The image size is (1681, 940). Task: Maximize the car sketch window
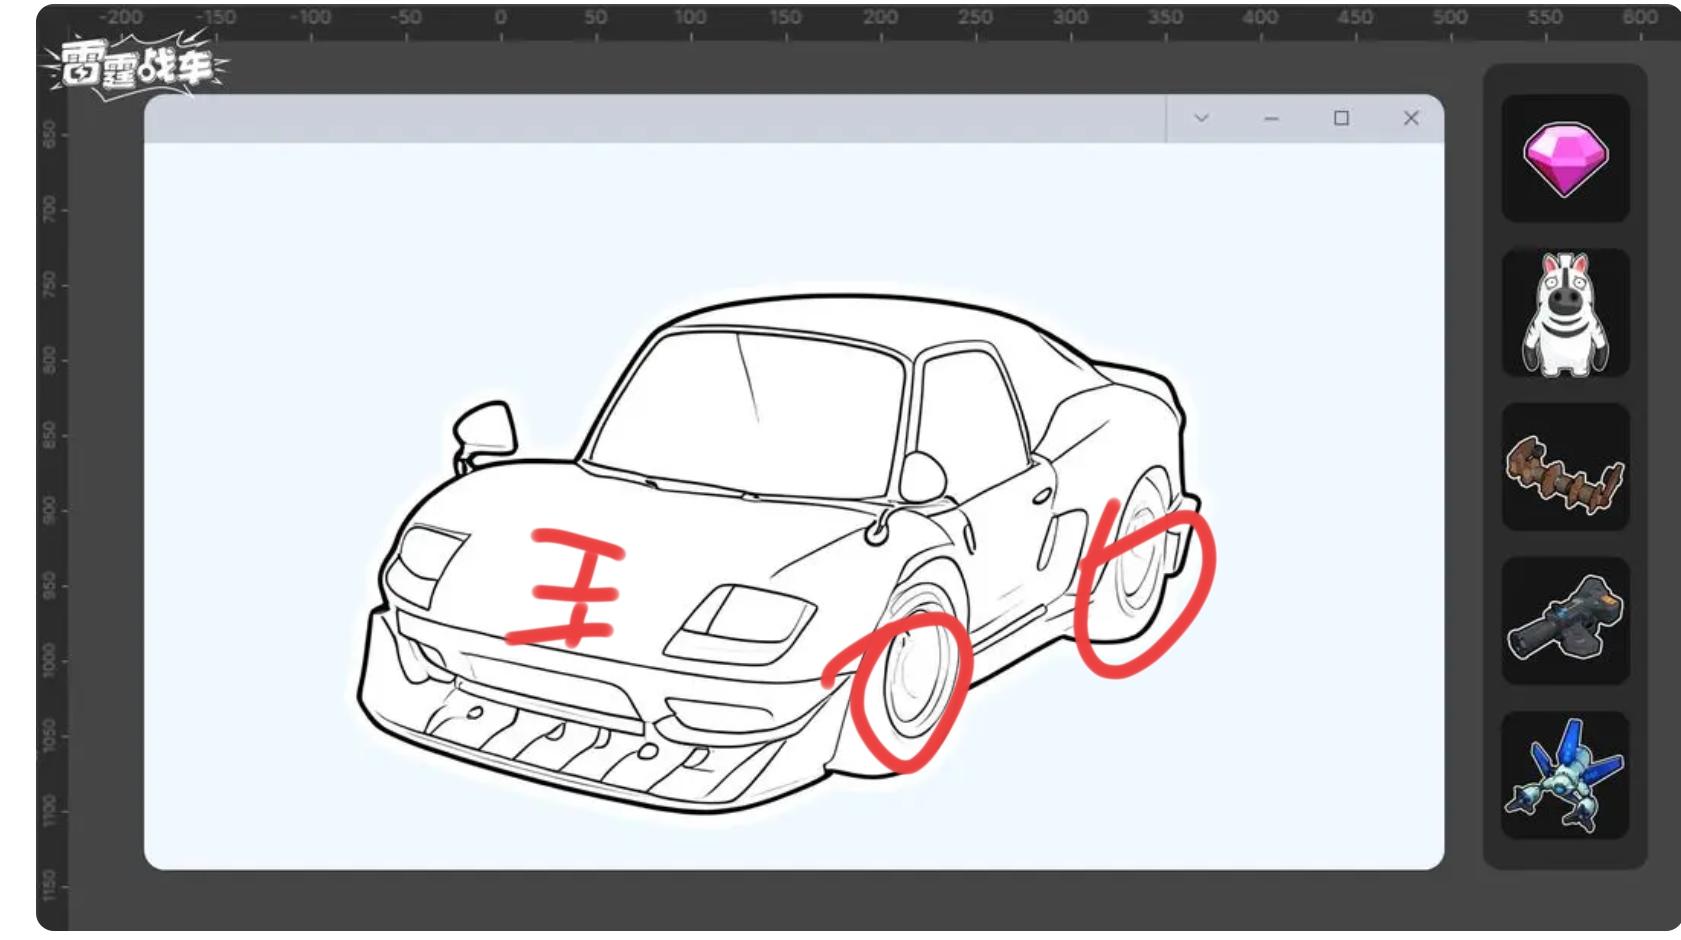pos(1341,118)
